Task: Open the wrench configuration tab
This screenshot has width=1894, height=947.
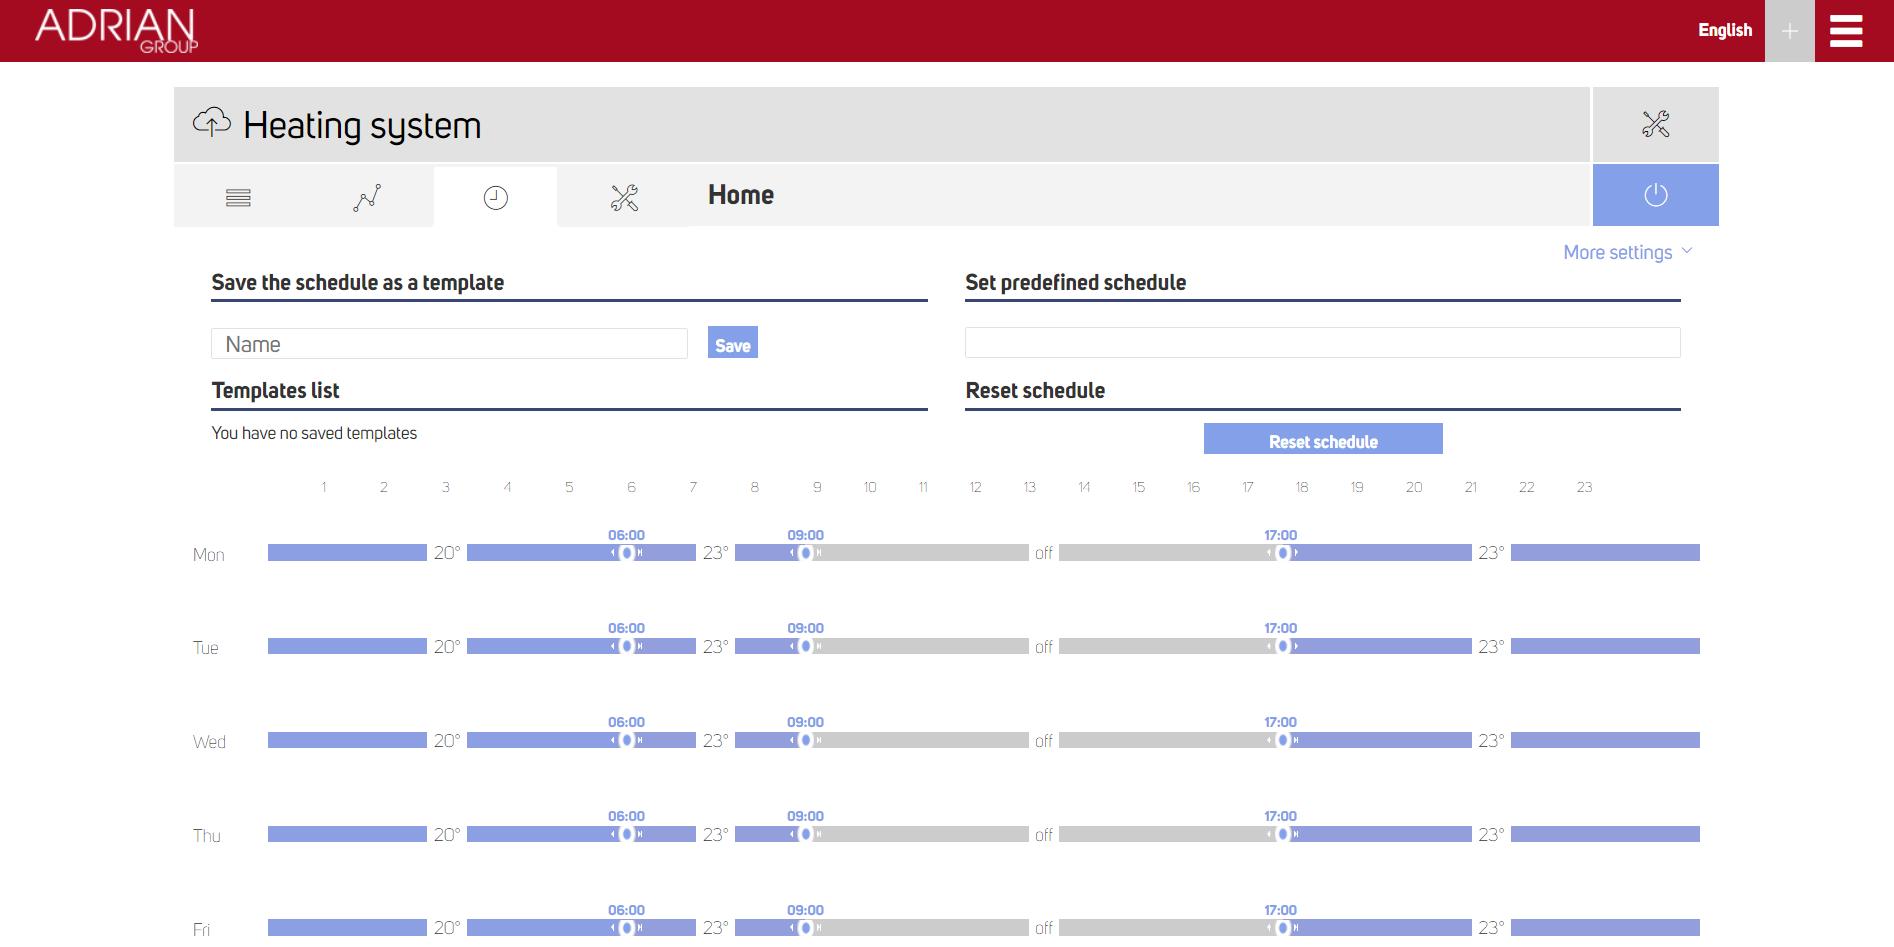Action: [624, 197]
